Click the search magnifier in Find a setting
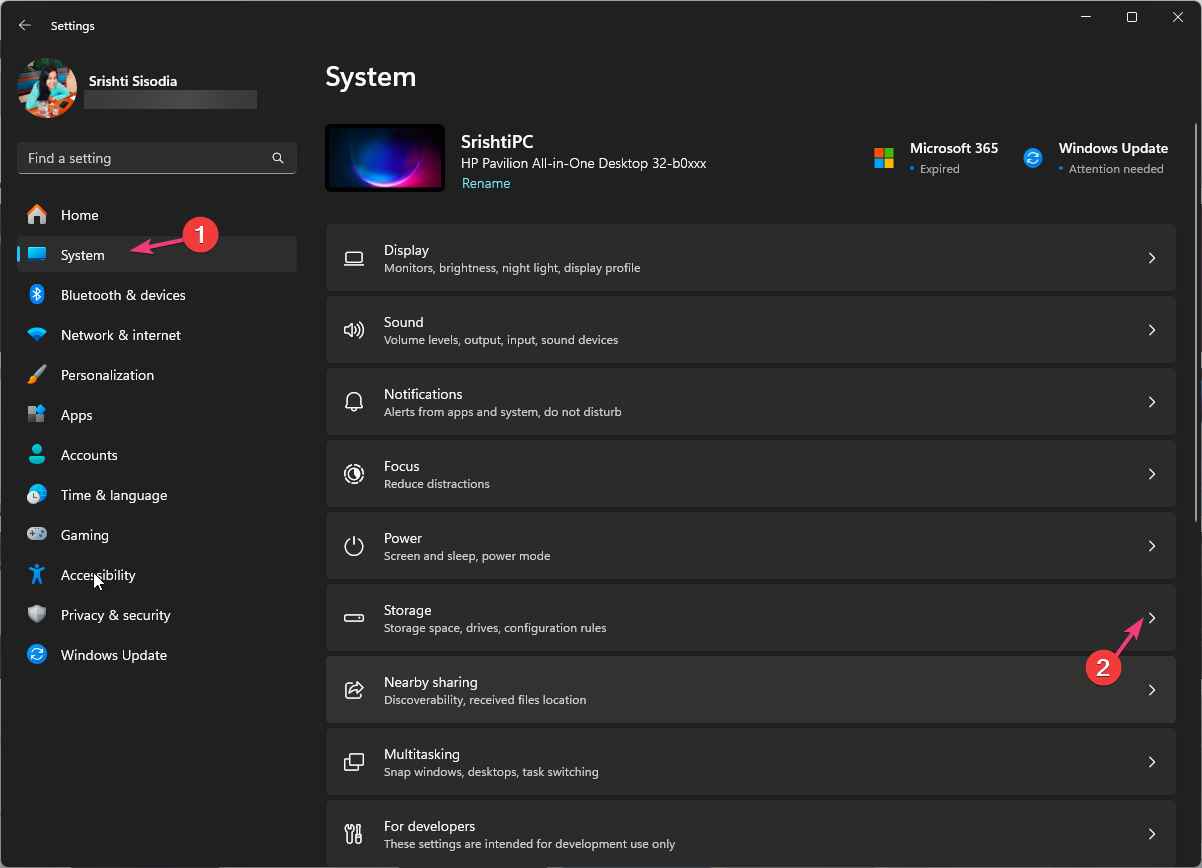Screen dimensions: 1202x868 click(277, 157)
